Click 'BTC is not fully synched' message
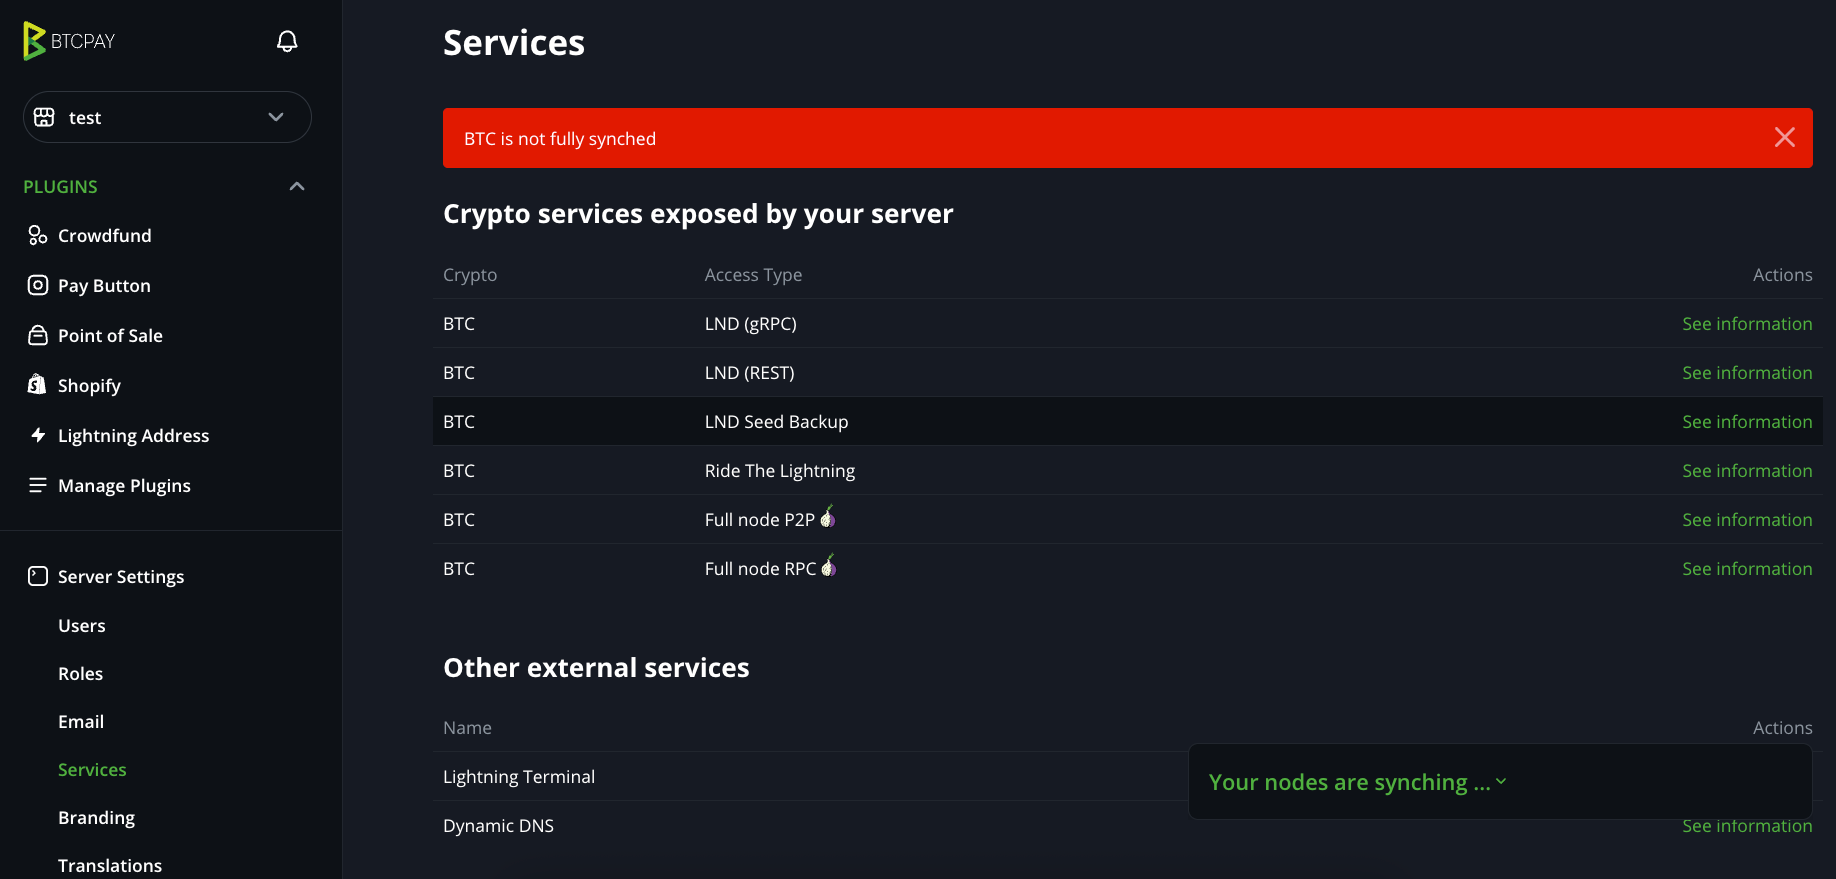The width and height of the screenshot is (1836, 879). tap(560, 138)
